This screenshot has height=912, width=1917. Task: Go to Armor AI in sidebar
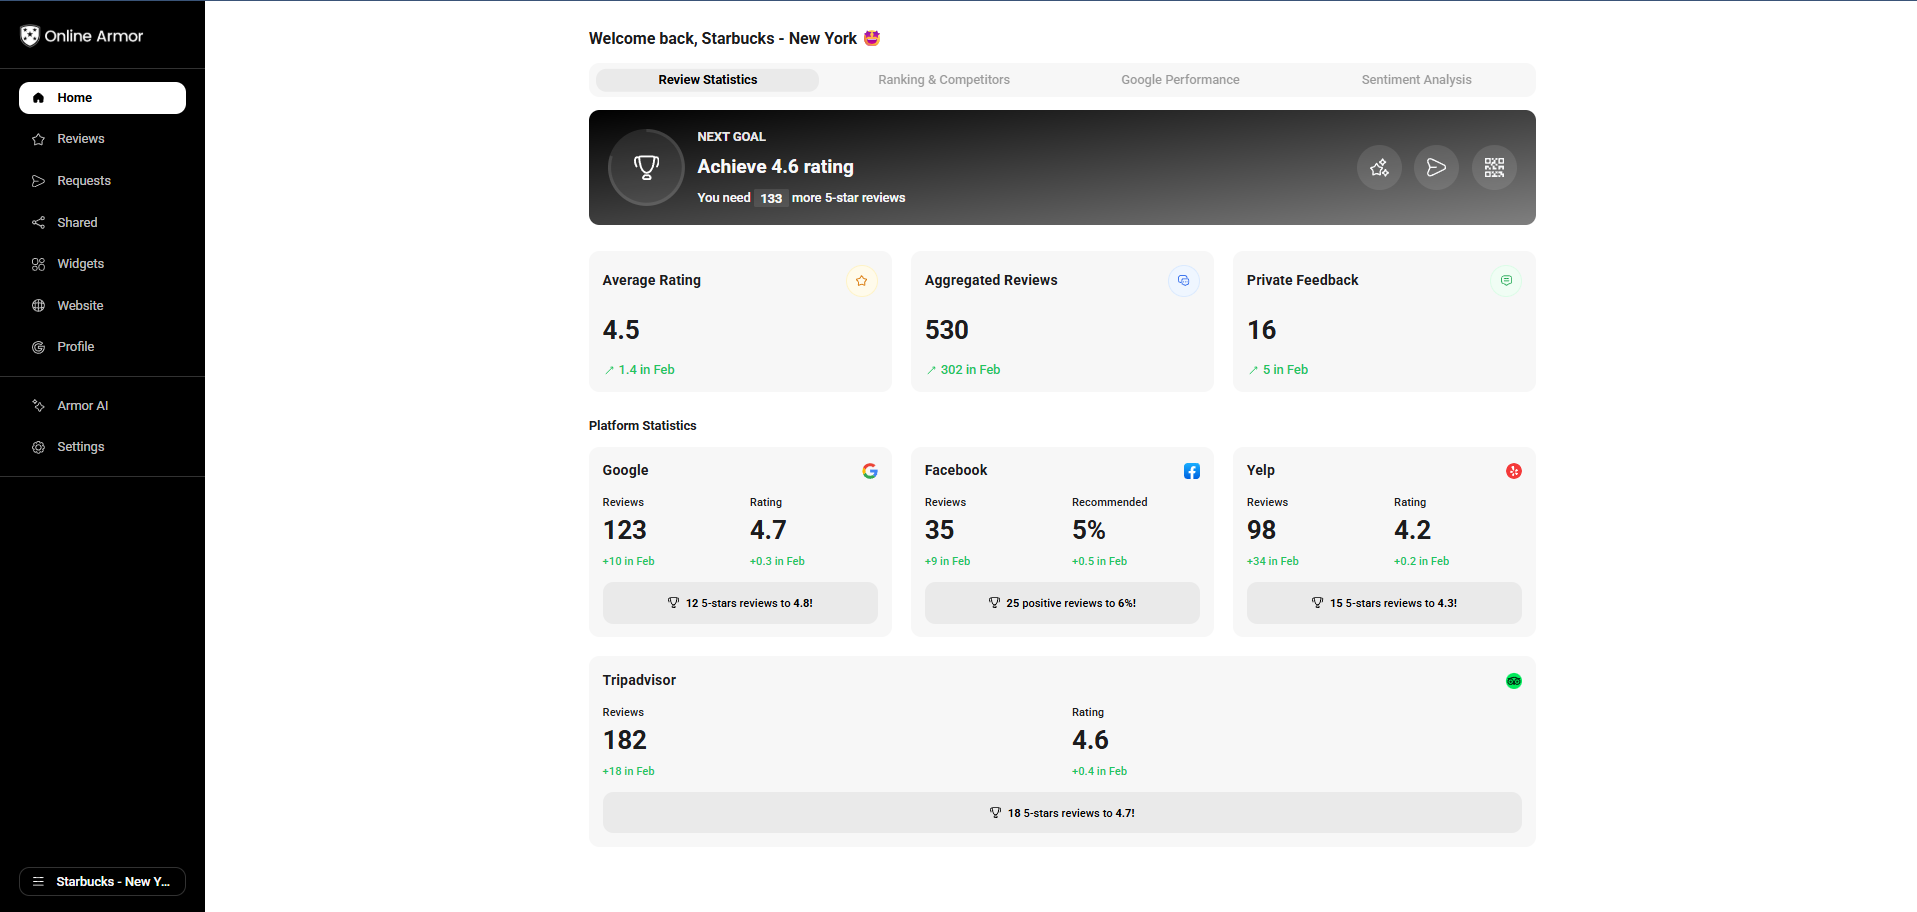(x=82, y=406)
